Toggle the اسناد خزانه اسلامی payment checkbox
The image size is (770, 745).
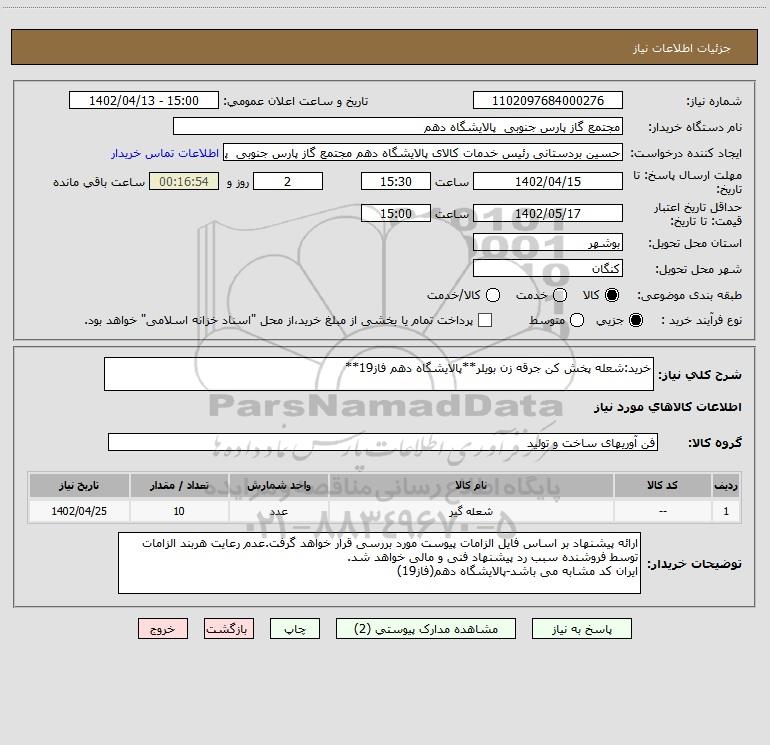pos(485,320)
